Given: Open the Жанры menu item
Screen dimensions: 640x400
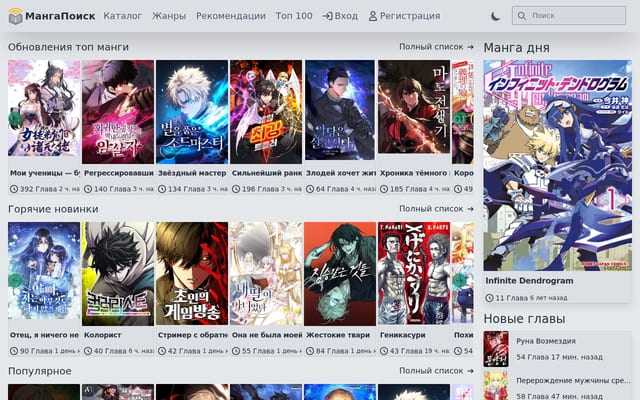Looking at the screenshot, I should (169, 16).
